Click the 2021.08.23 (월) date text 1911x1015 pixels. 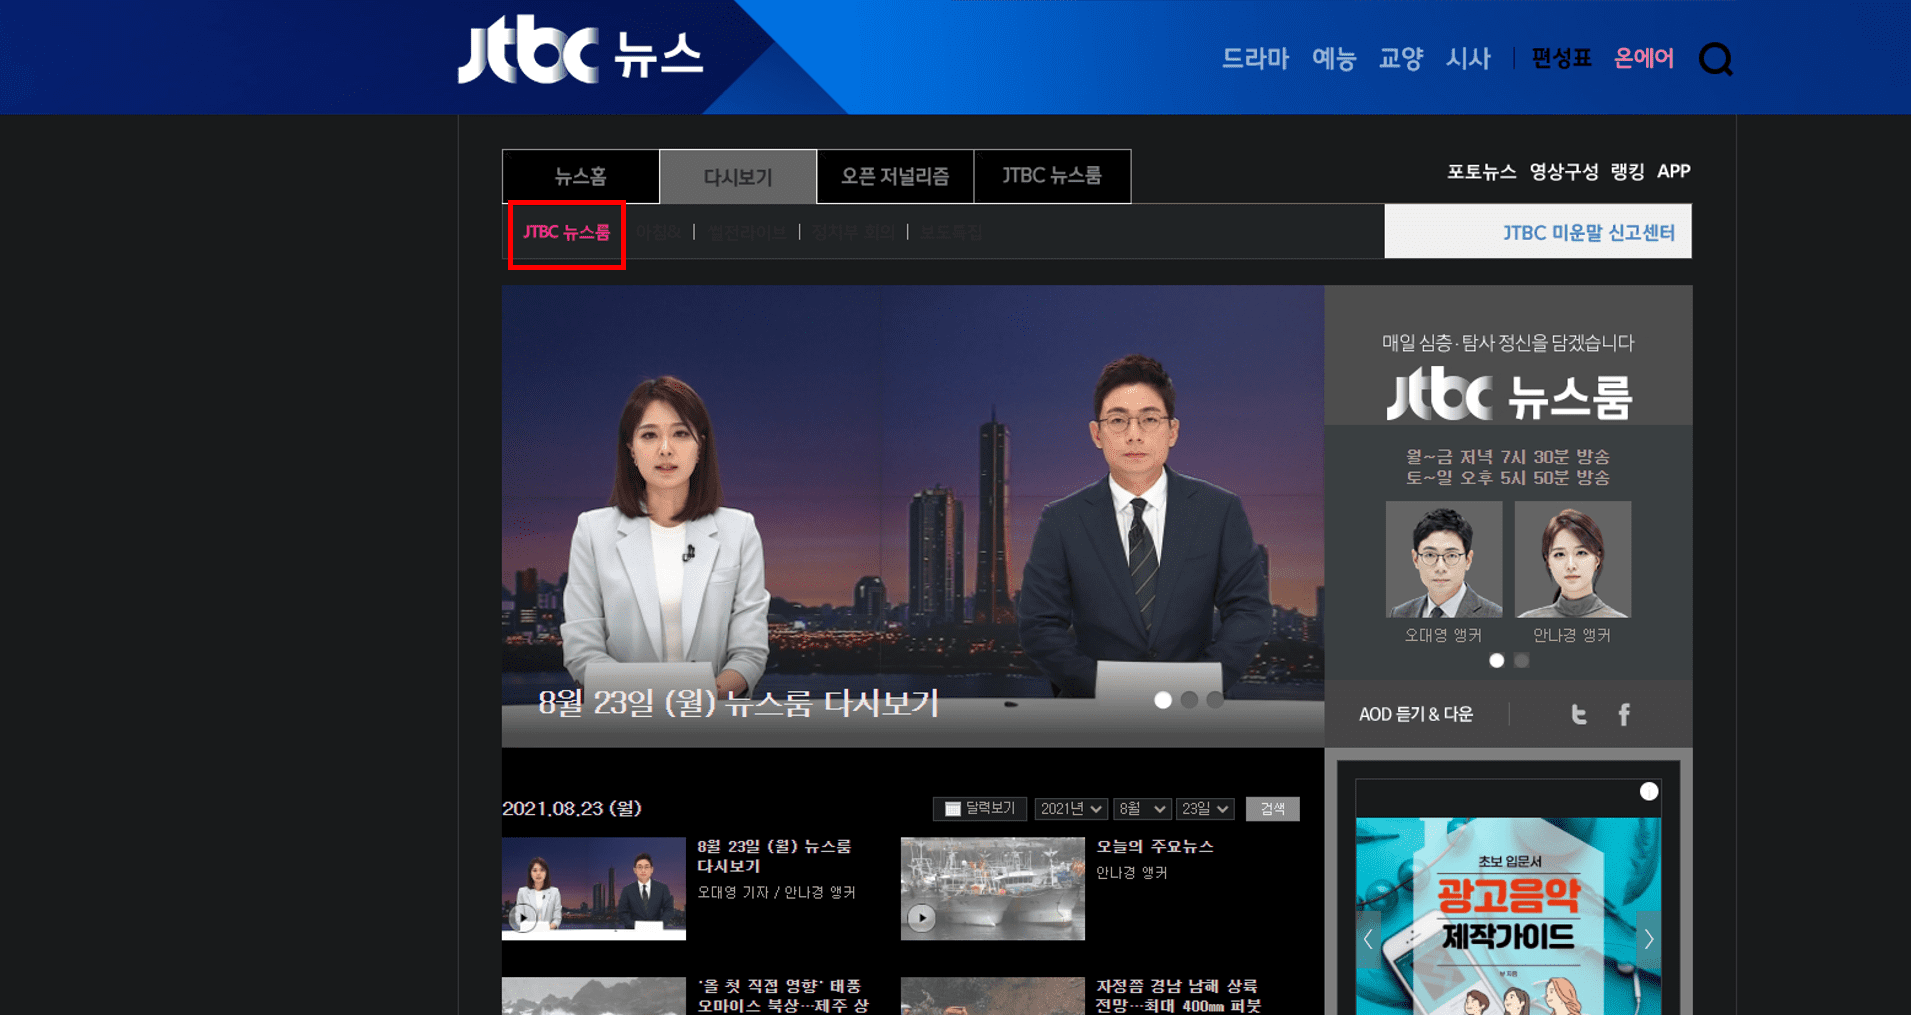tap(571, 808)
